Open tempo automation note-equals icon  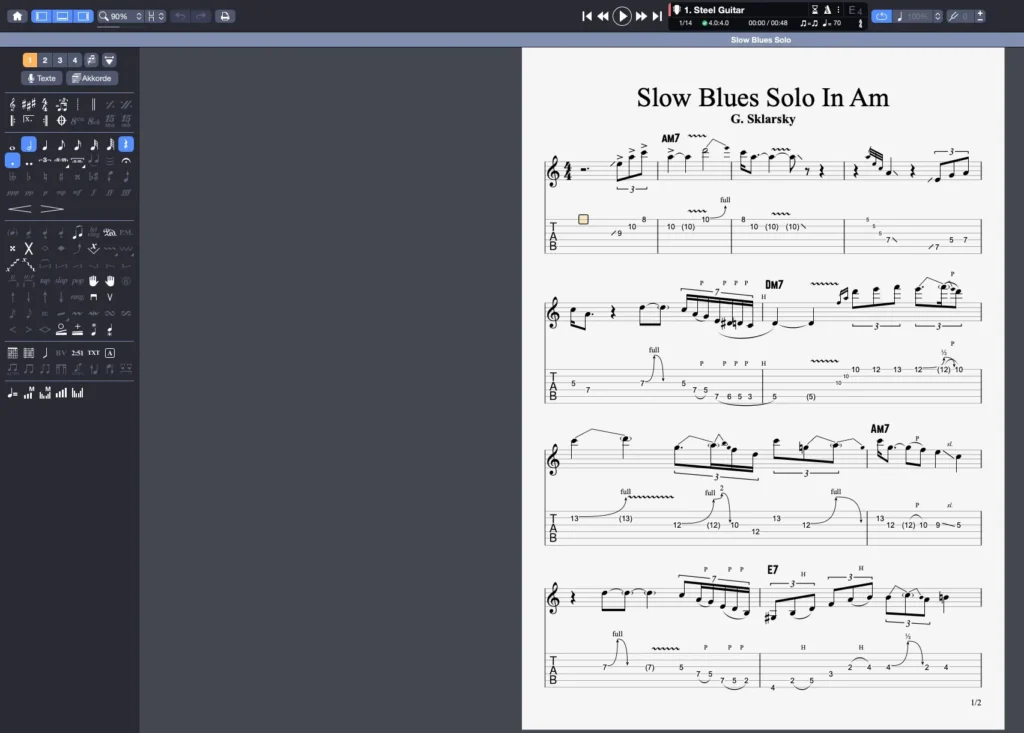pyautogui.click(x=12, y=393)
